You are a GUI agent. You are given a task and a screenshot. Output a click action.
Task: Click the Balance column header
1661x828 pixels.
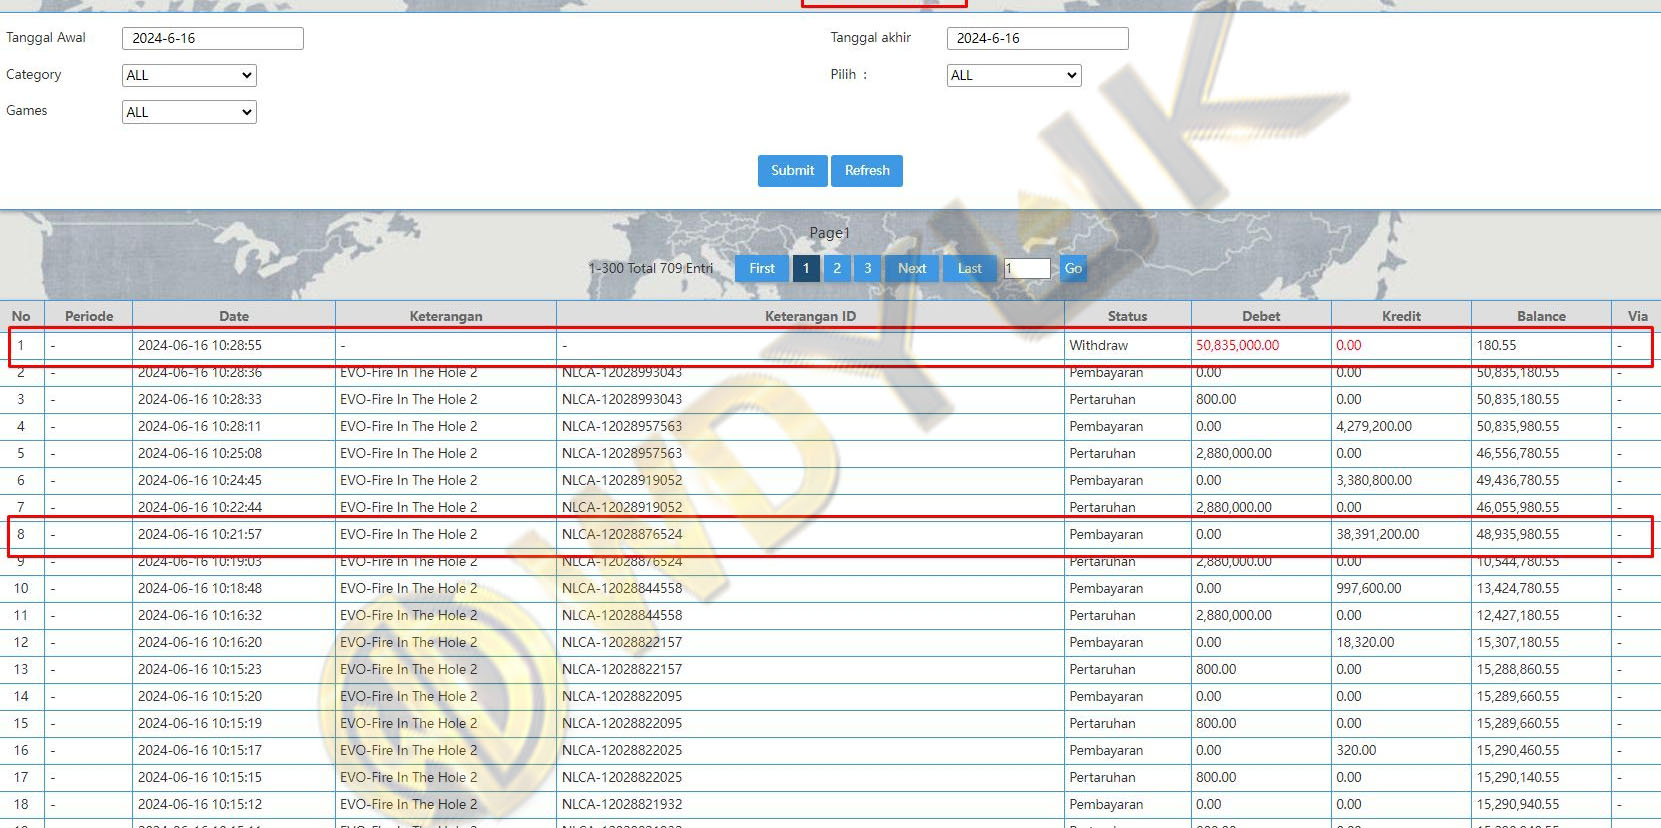1541,316
